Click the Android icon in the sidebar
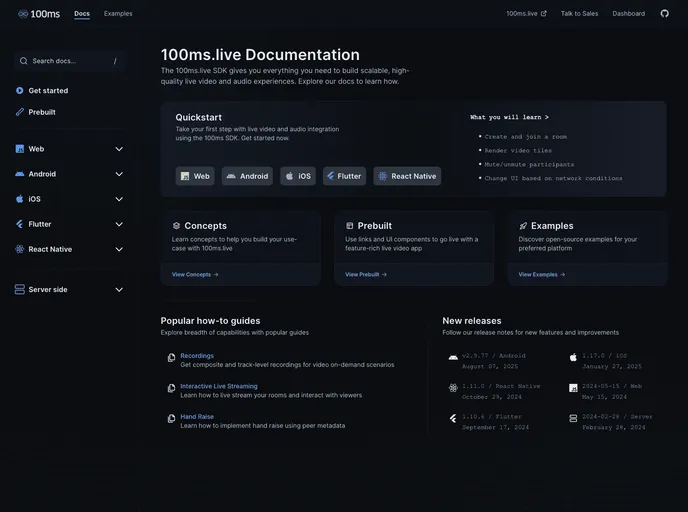This screenshot has width=688, height=512. coord(19,174)
